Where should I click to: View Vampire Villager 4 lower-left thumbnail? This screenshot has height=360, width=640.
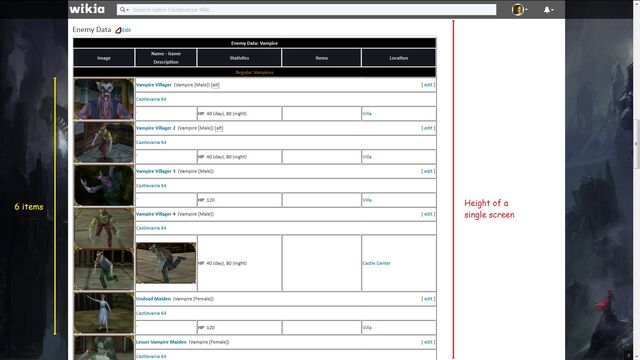pyautogui.click(x=104, y=269)
